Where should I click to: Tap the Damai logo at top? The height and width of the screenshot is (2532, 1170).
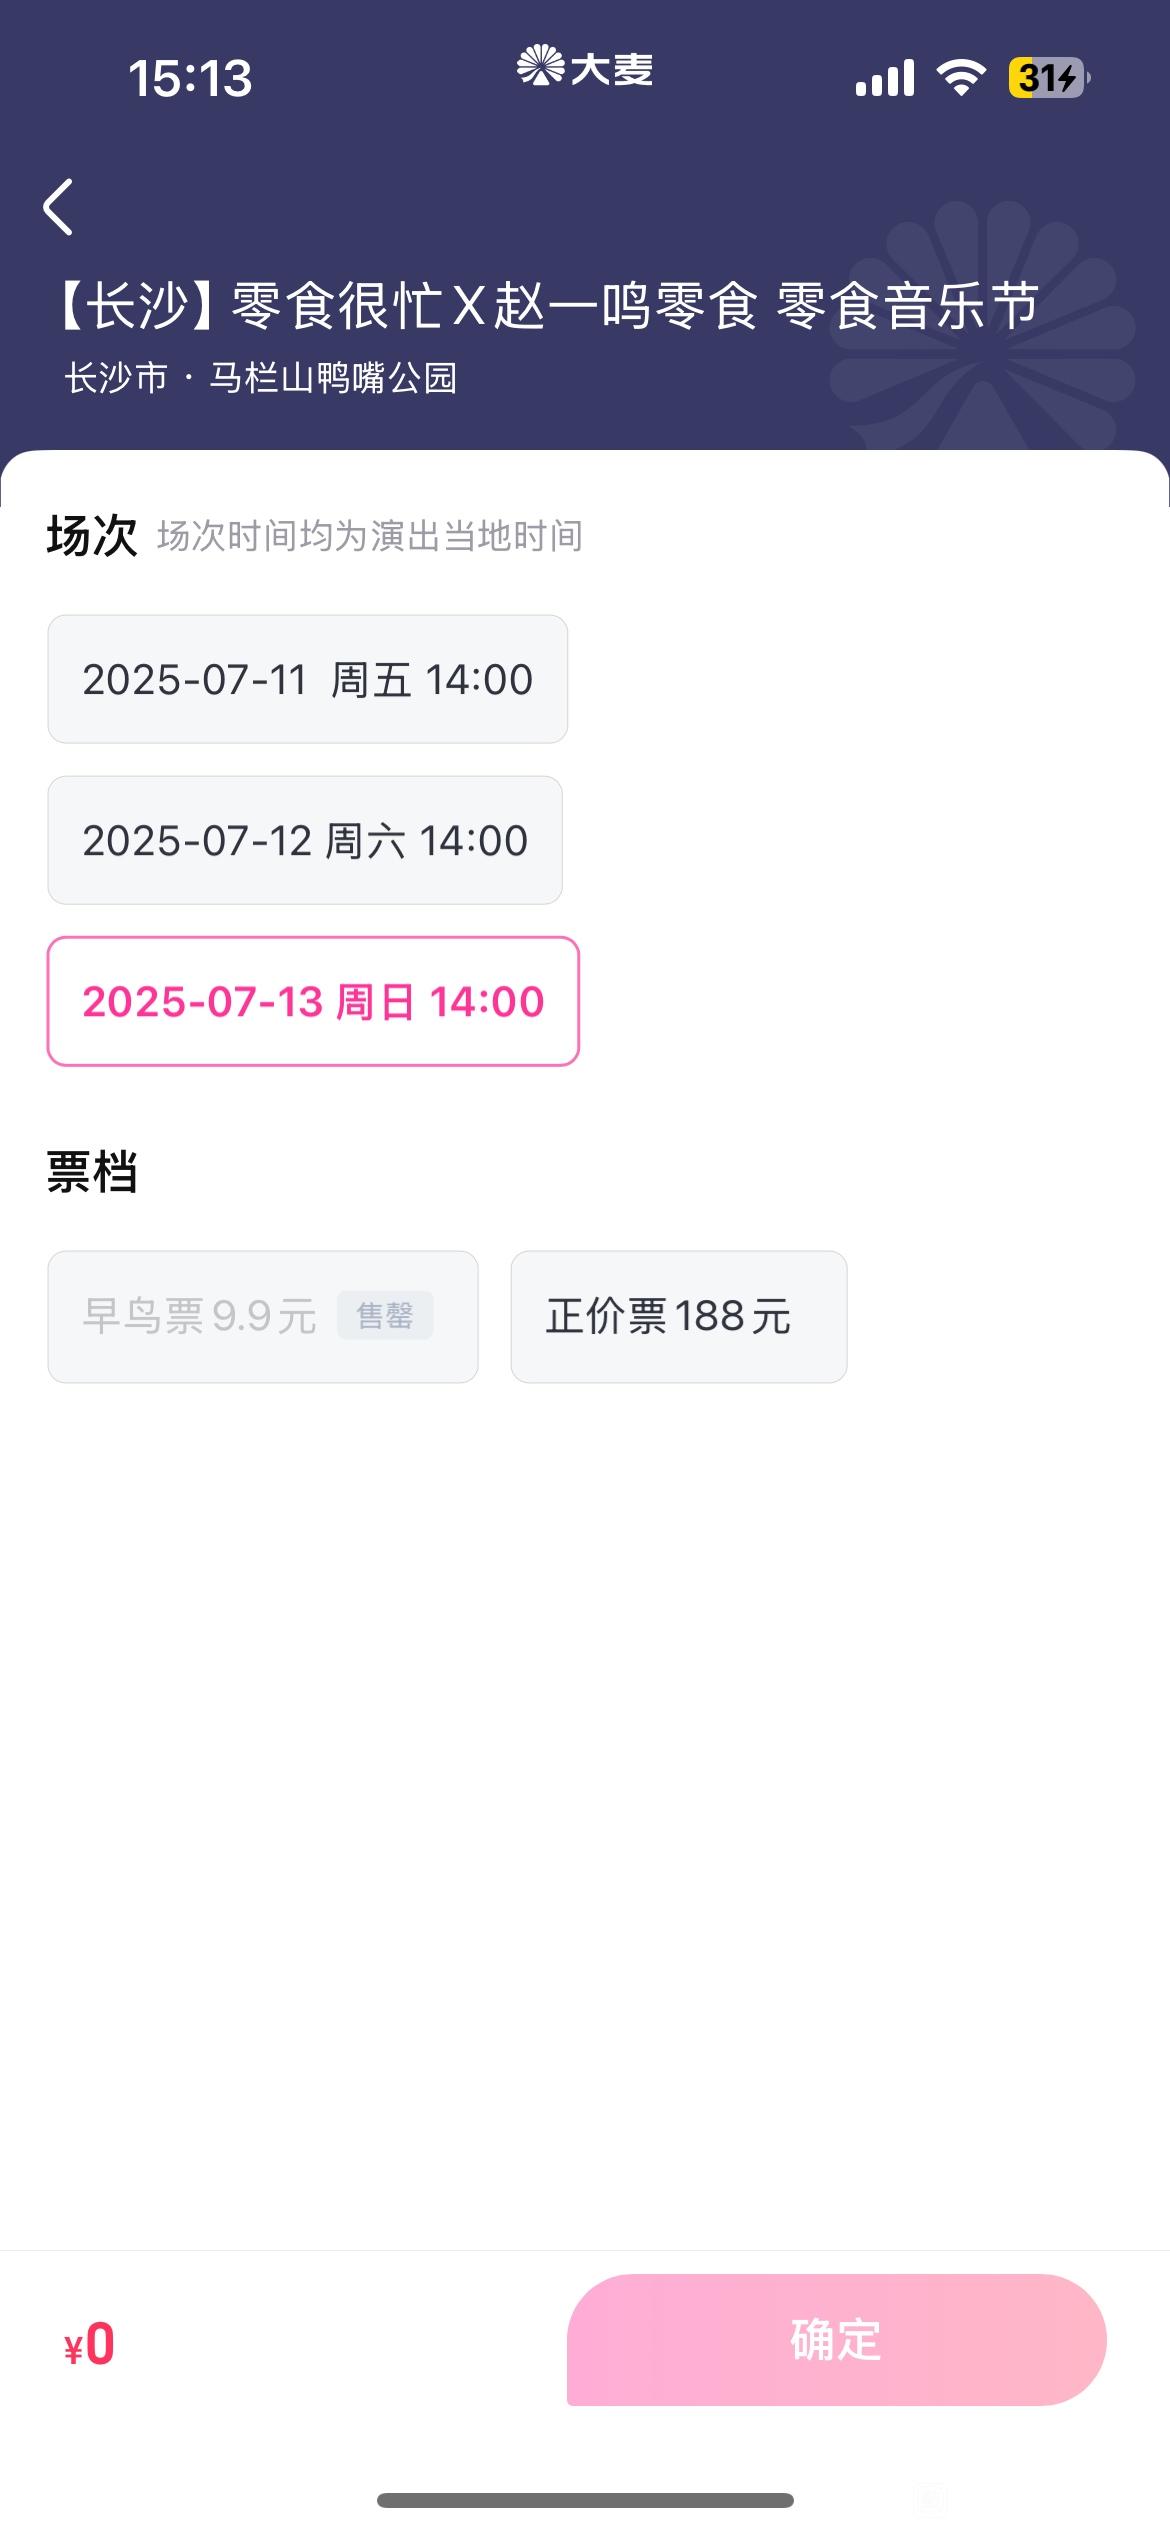point(585,67)
